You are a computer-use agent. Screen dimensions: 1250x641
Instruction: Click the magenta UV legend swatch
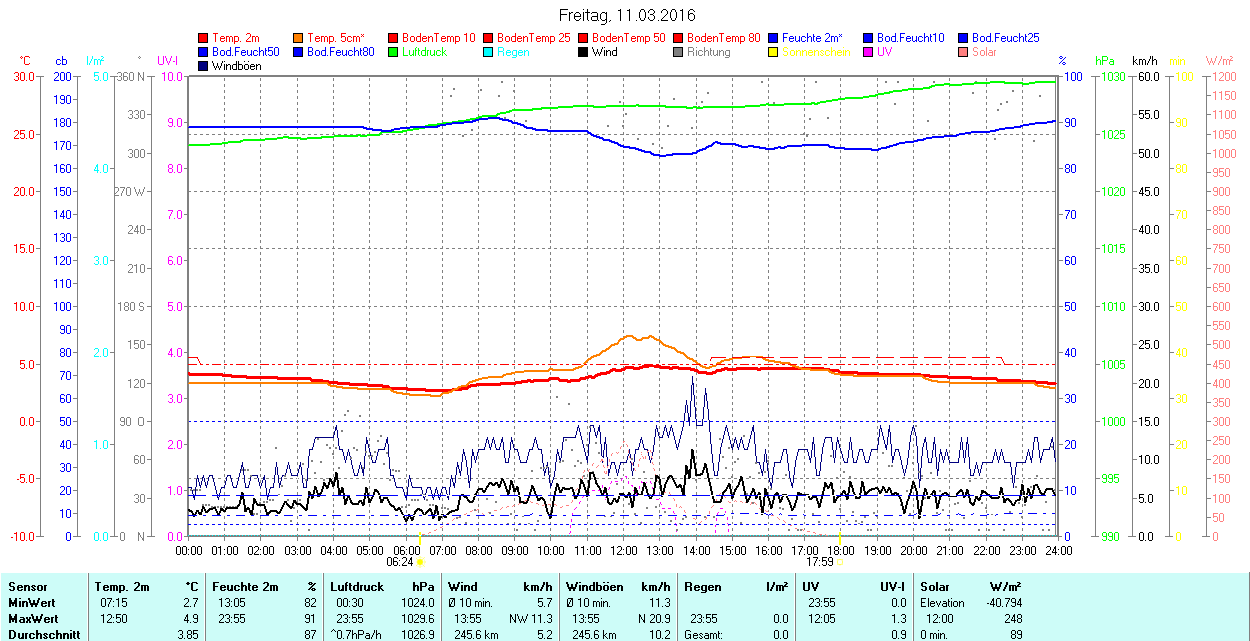coord(868,52)
